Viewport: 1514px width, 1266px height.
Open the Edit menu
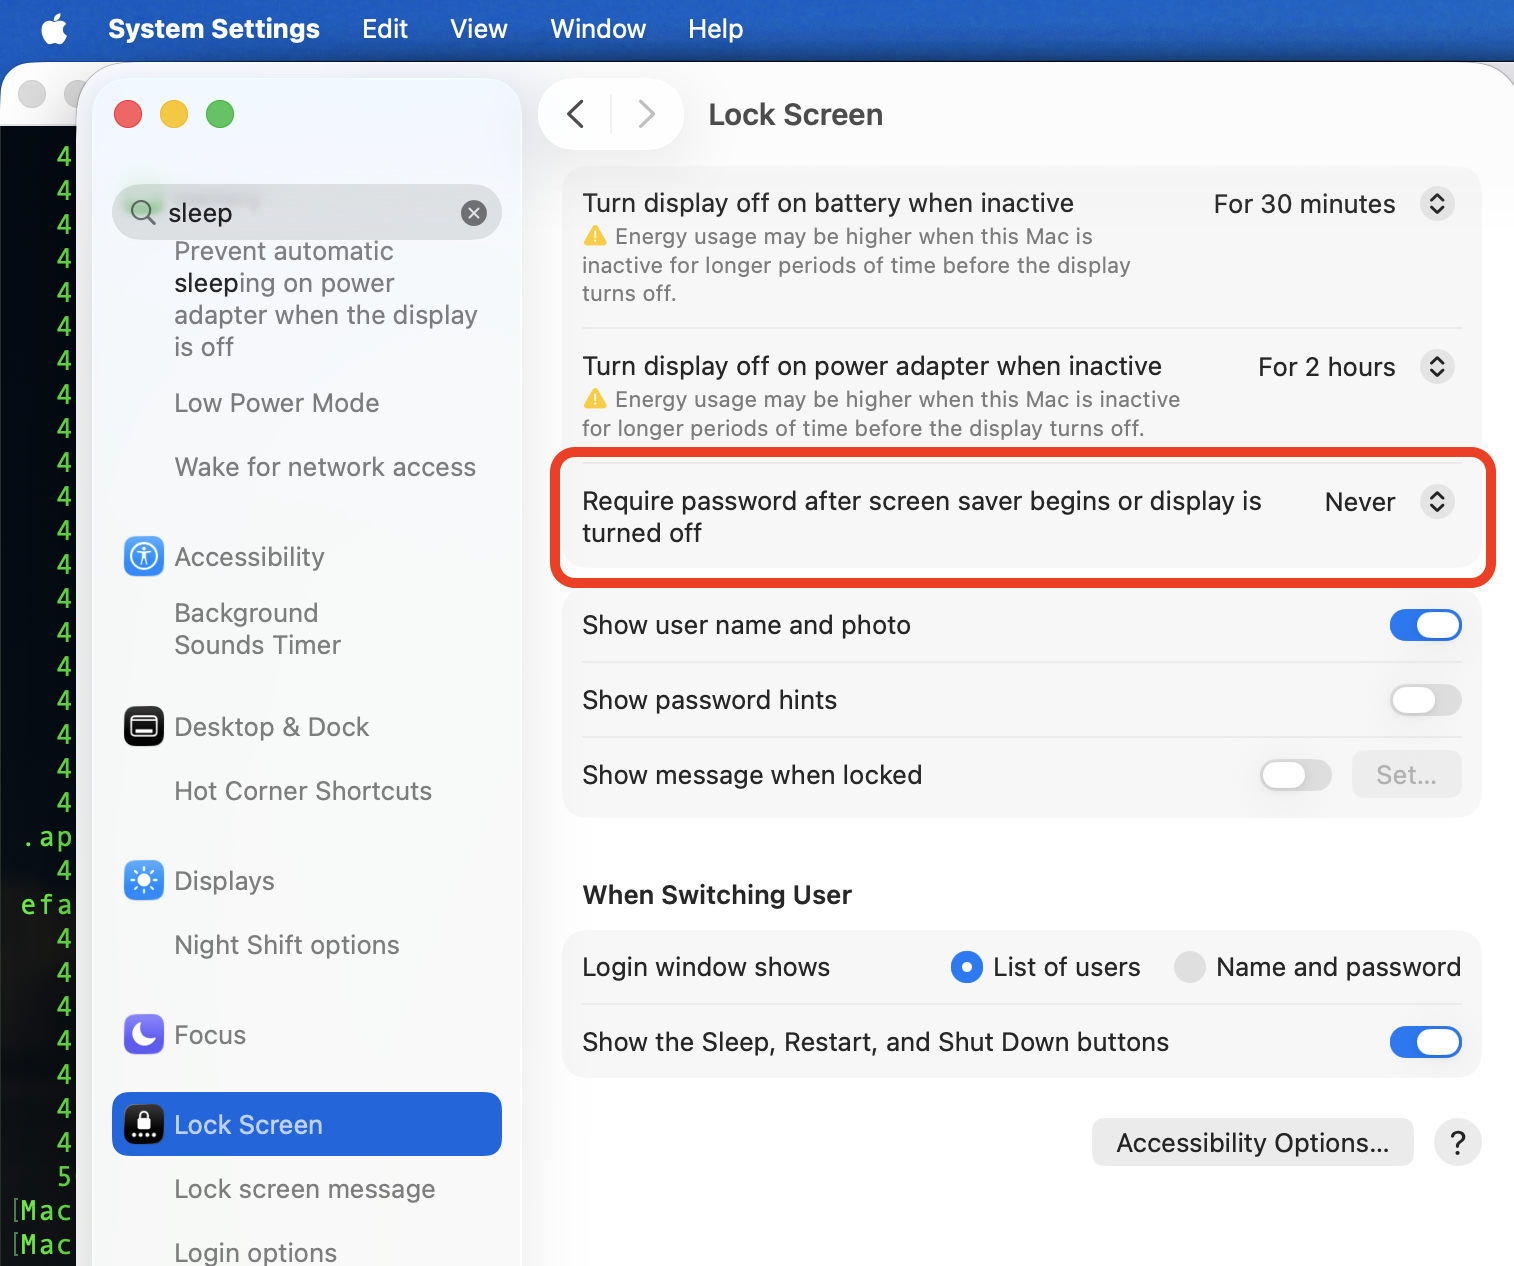pos(385,29)
